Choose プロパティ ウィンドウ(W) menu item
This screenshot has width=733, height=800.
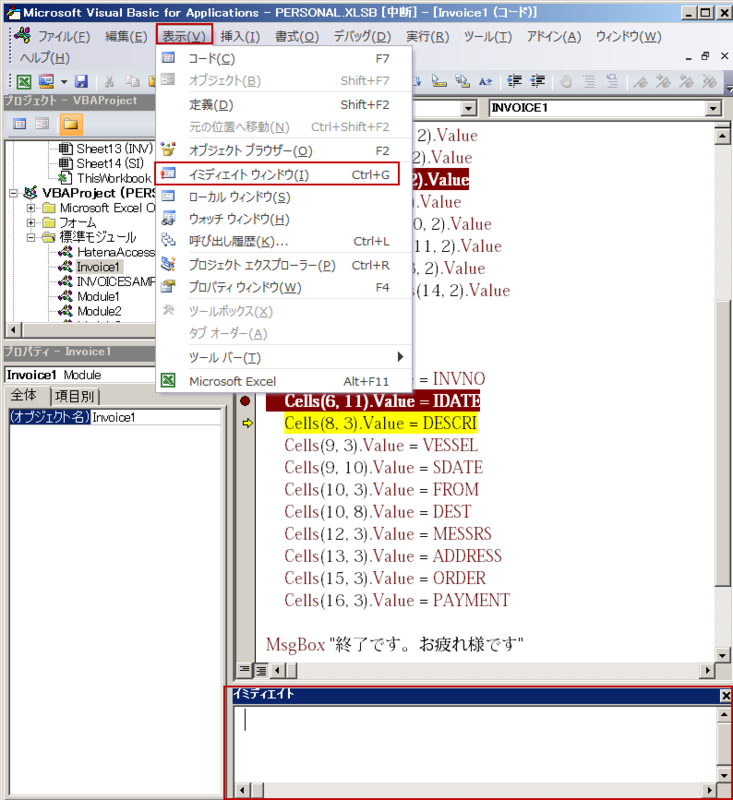[x=284, y=287]
